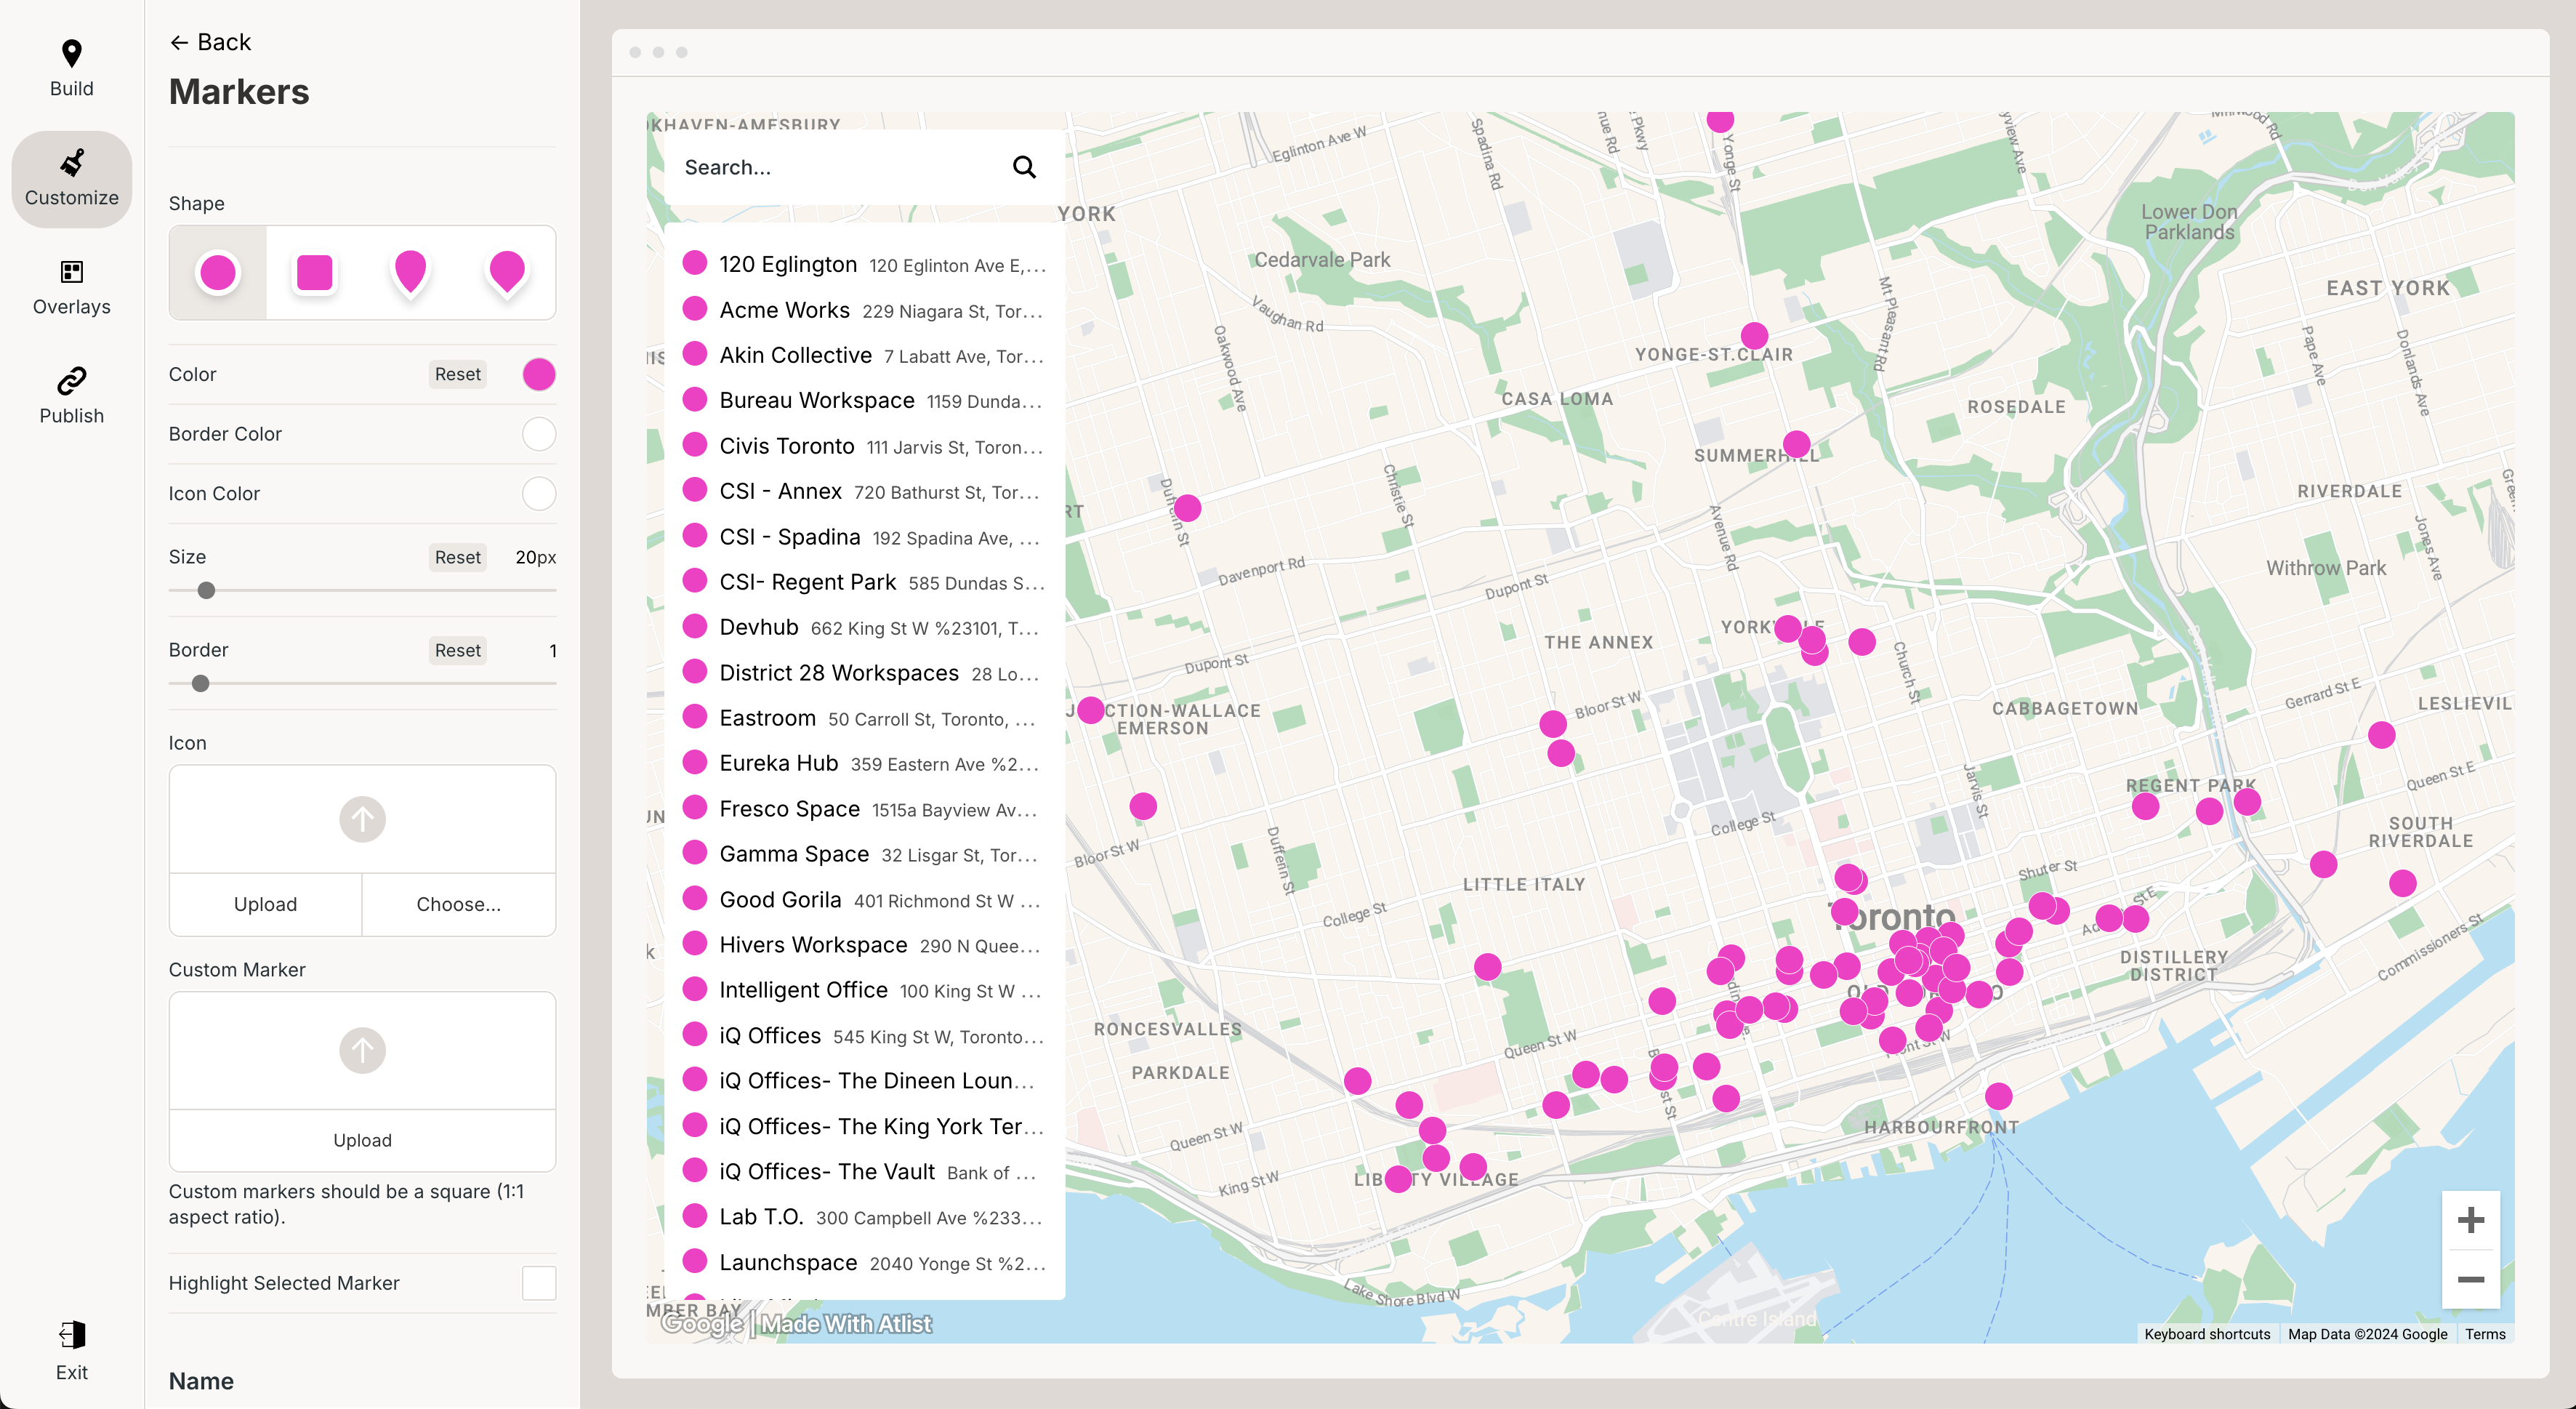Zoom out the map with minus
The height and width of the screenshot is (1409, 2576).
pos(2470,1279)
